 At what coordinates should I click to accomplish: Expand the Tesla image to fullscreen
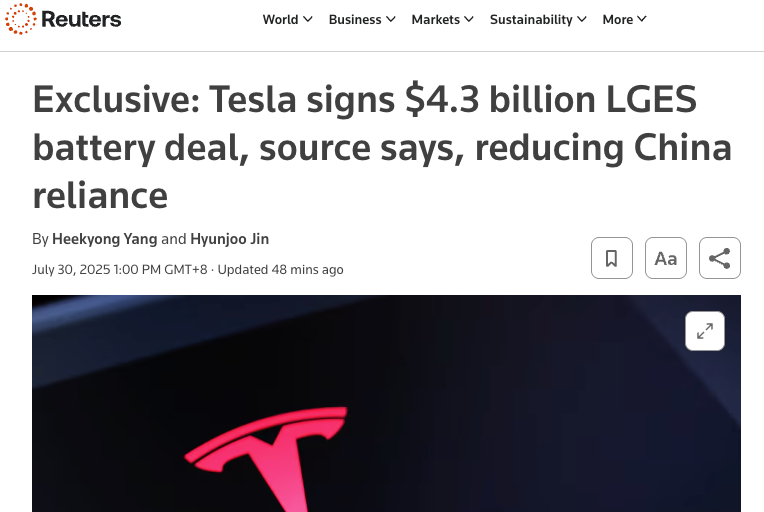coord(705,331)
